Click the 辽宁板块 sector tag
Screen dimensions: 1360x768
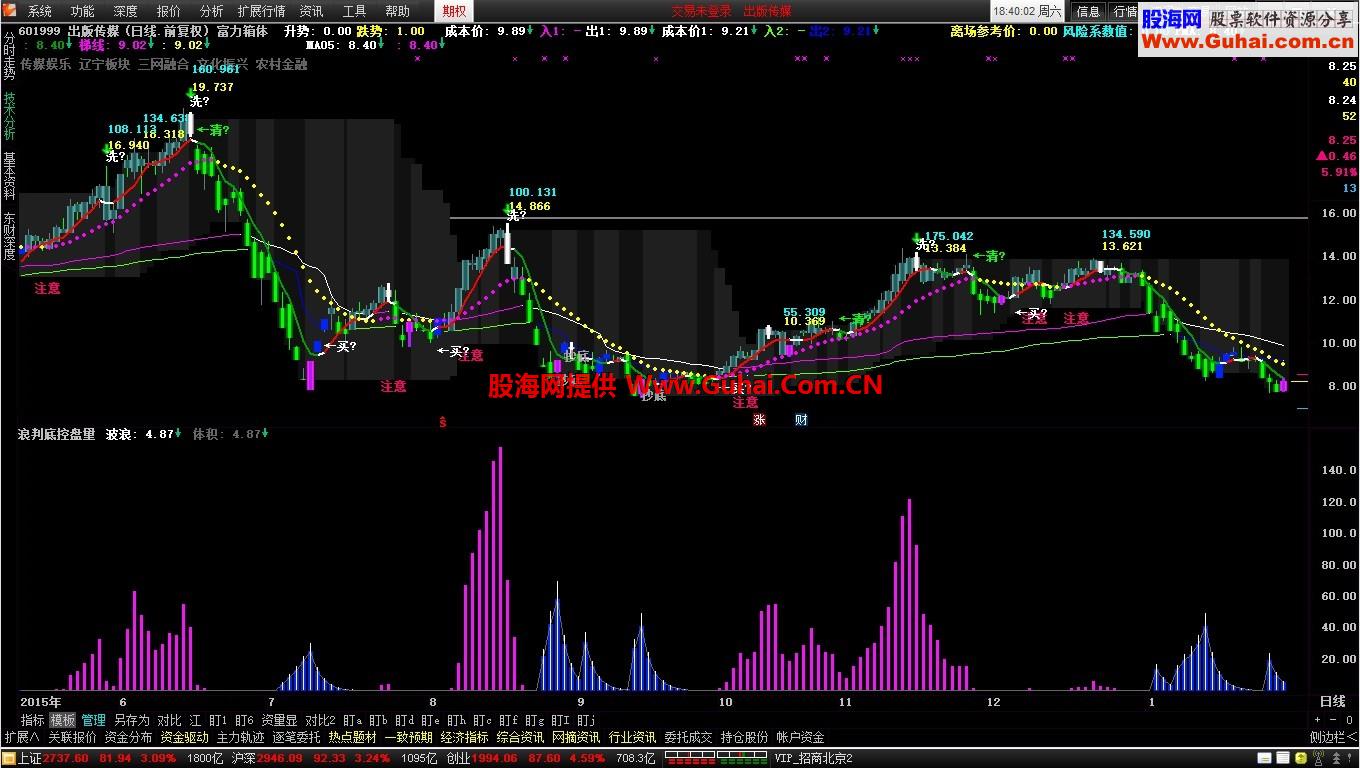click(104, 64)
